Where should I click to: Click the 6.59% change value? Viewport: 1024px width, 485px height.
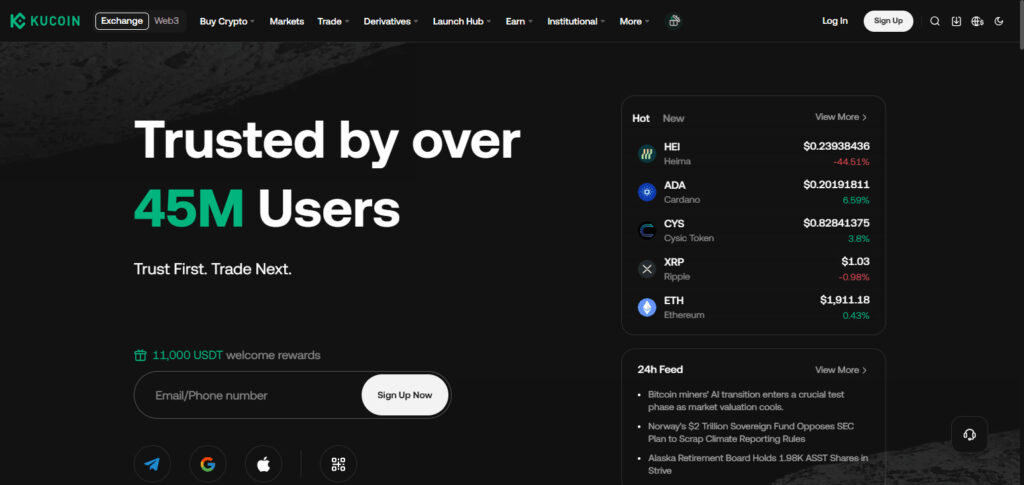(856, 200)
